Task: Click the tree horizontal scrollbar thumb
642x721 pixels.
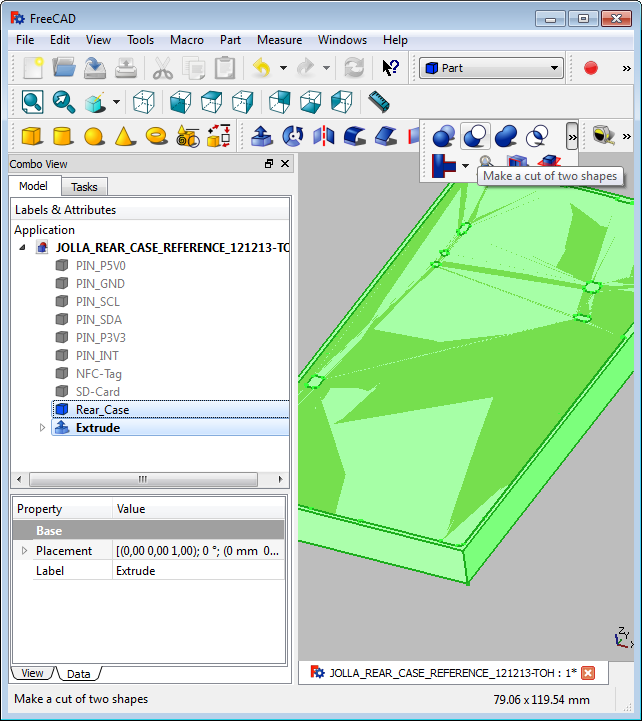Action: coord(143,479)
